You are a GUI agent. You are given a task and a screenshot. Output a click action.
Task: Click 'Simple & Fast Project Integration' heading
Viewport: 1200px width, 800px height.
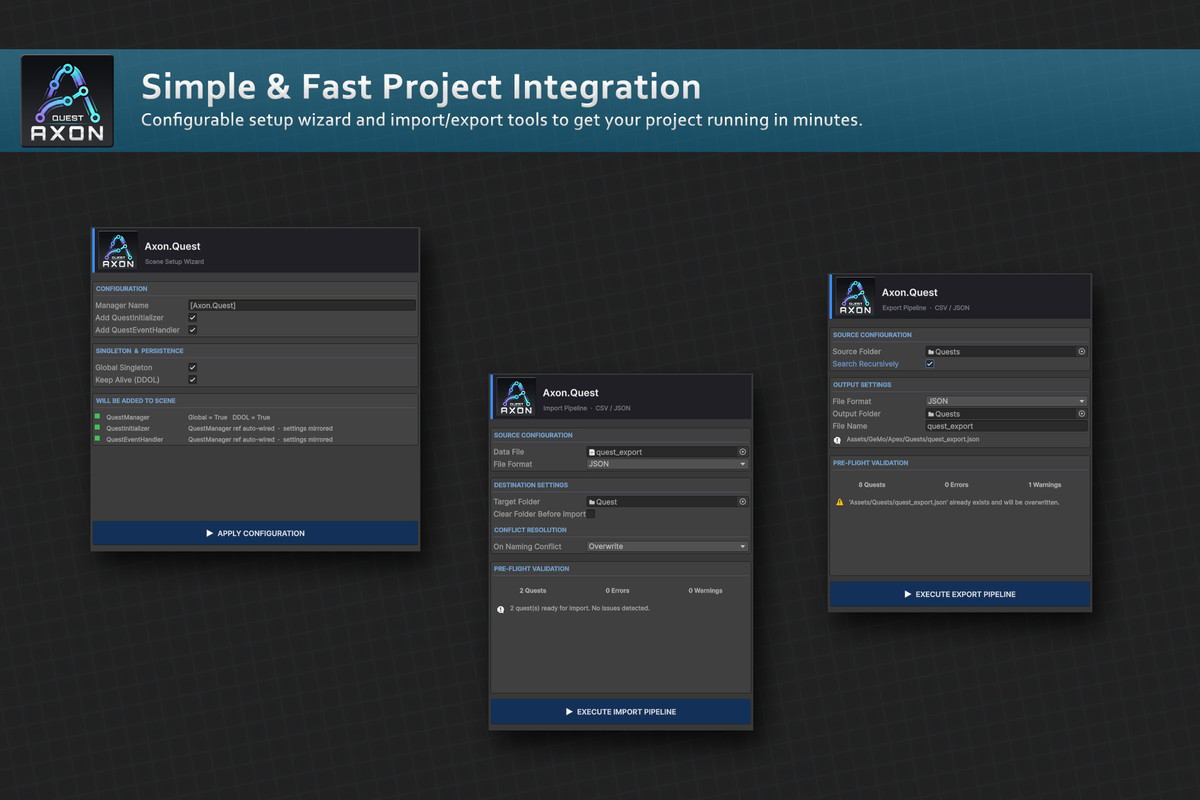pyautogui.click(x=420, y=87)
